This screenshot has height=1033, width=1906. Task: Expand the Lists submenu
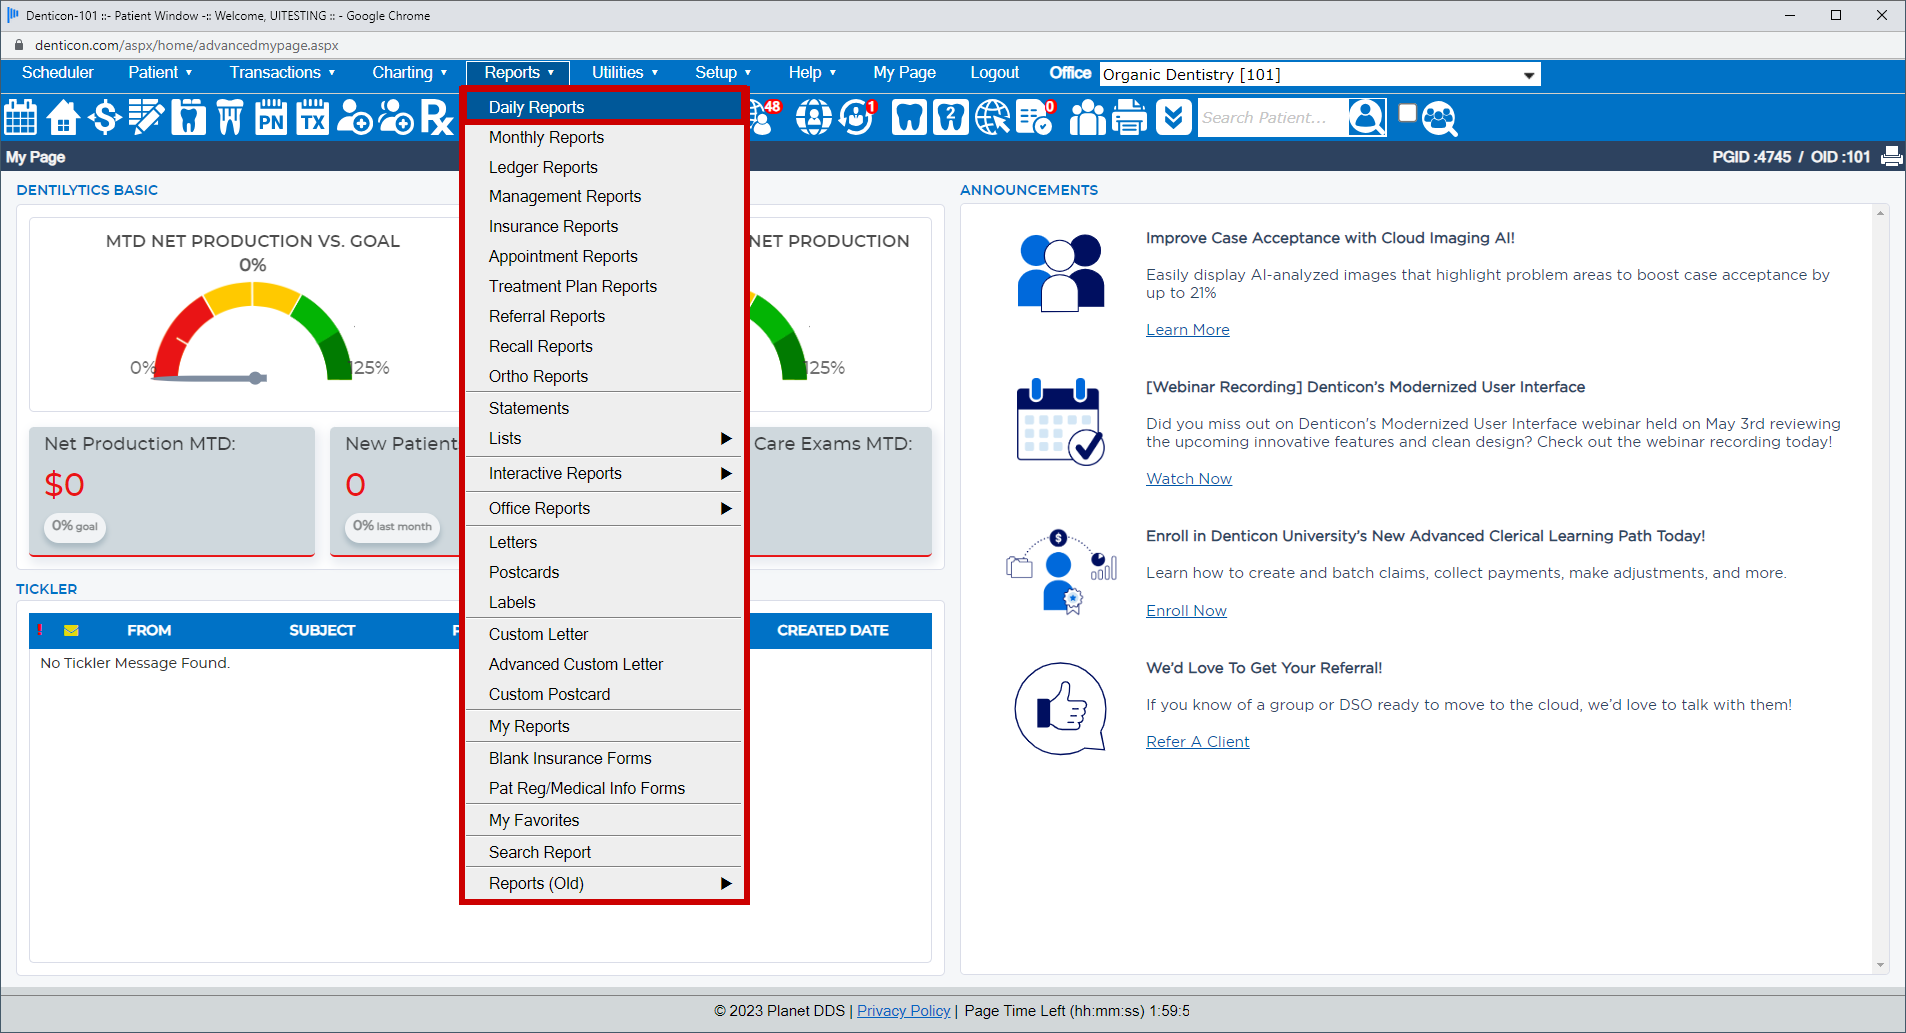click(604, 439)
